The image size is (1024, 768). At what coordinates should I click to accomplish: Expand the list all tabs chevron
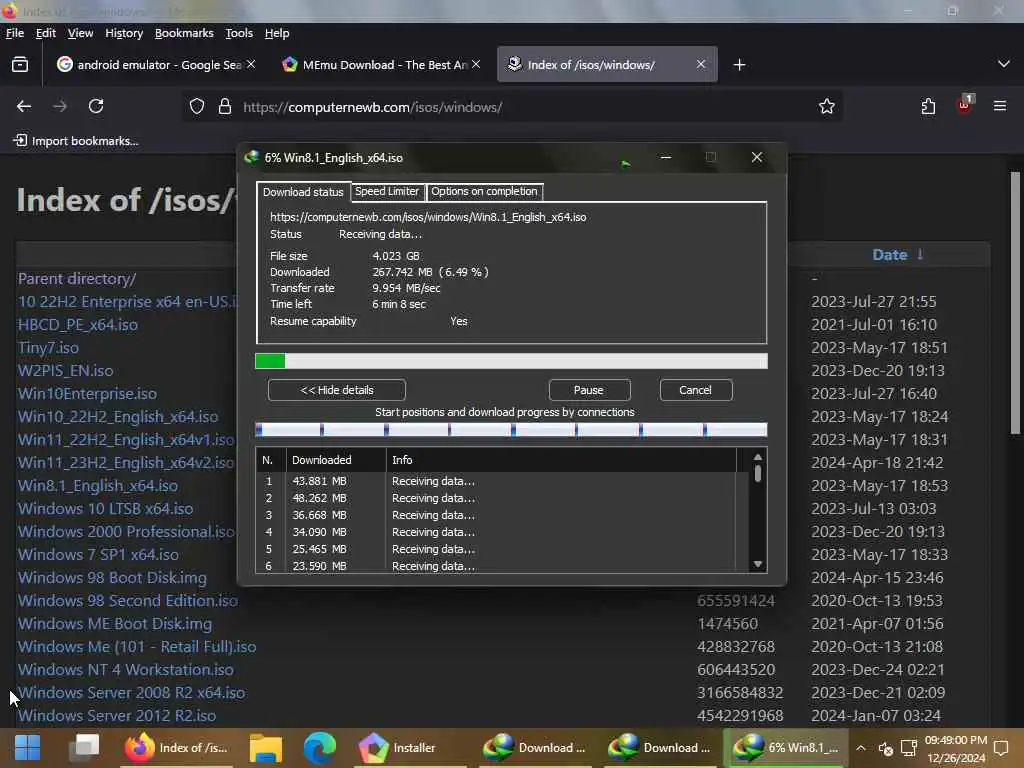(1004, 64)
